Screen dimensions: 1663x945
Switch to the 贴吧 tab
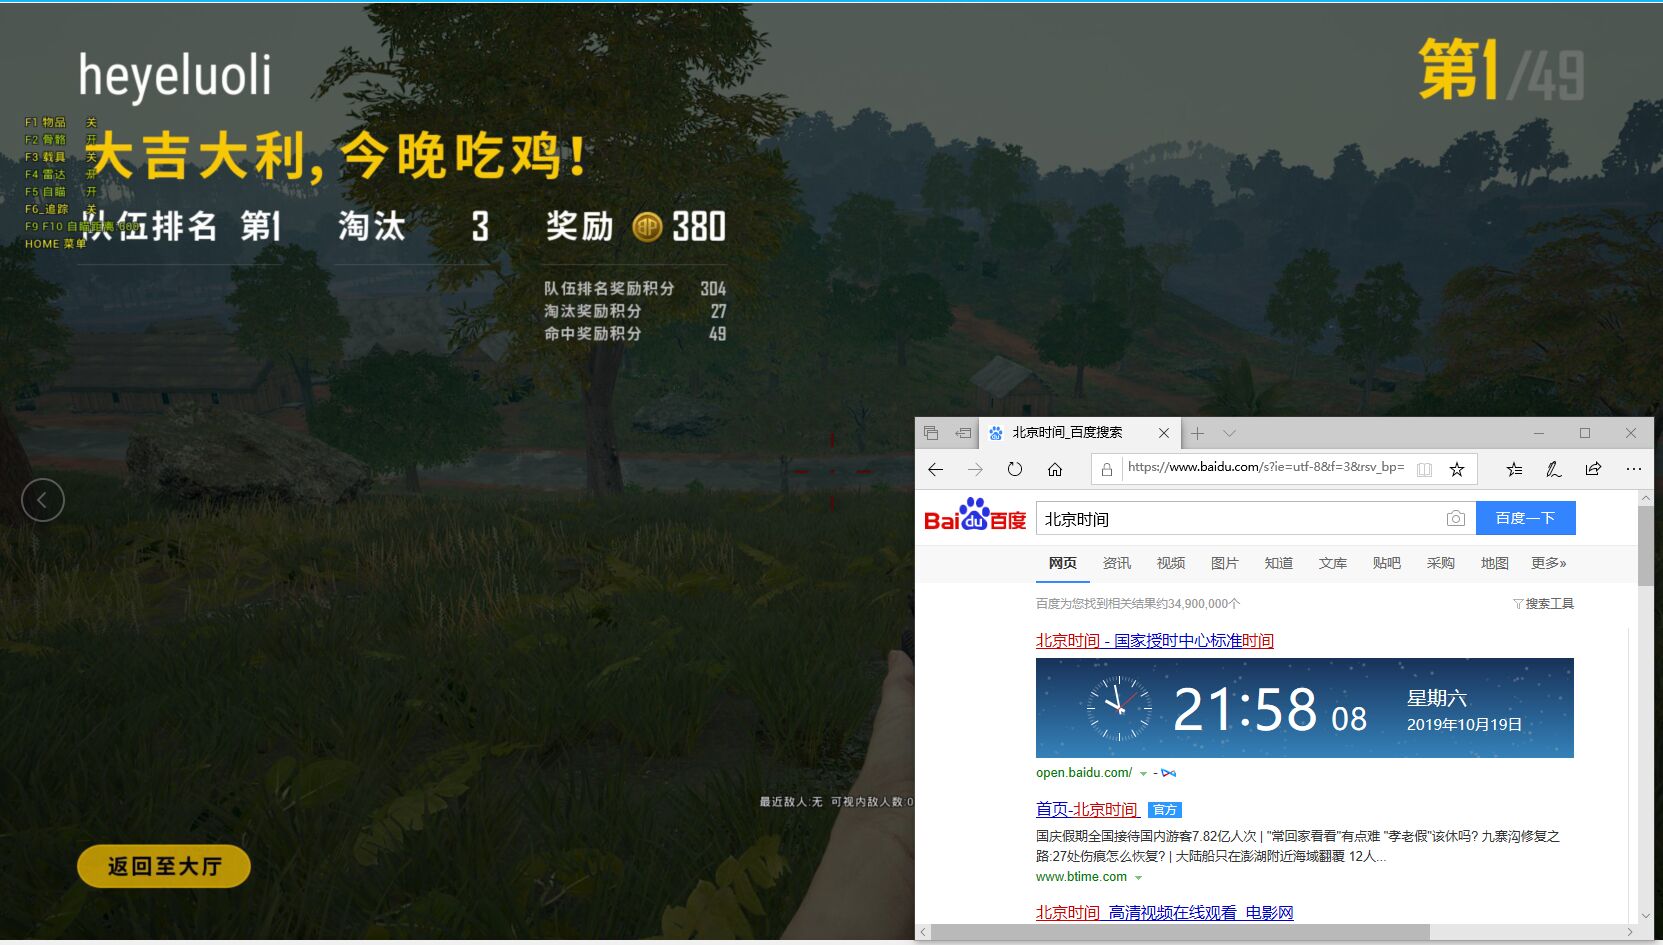1386,563
